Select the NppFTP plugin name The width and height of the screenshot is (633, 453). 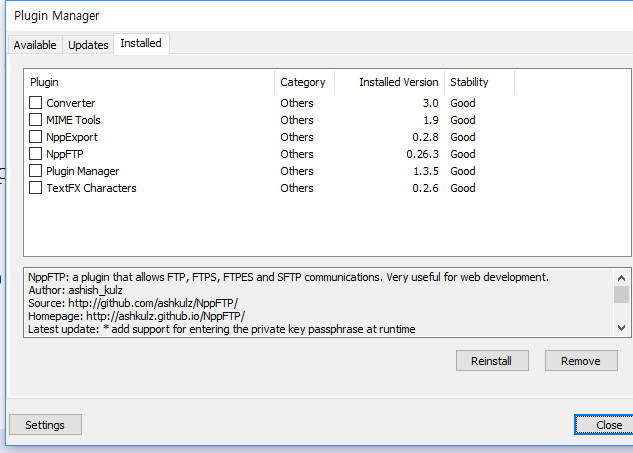[x=65, y=154]
